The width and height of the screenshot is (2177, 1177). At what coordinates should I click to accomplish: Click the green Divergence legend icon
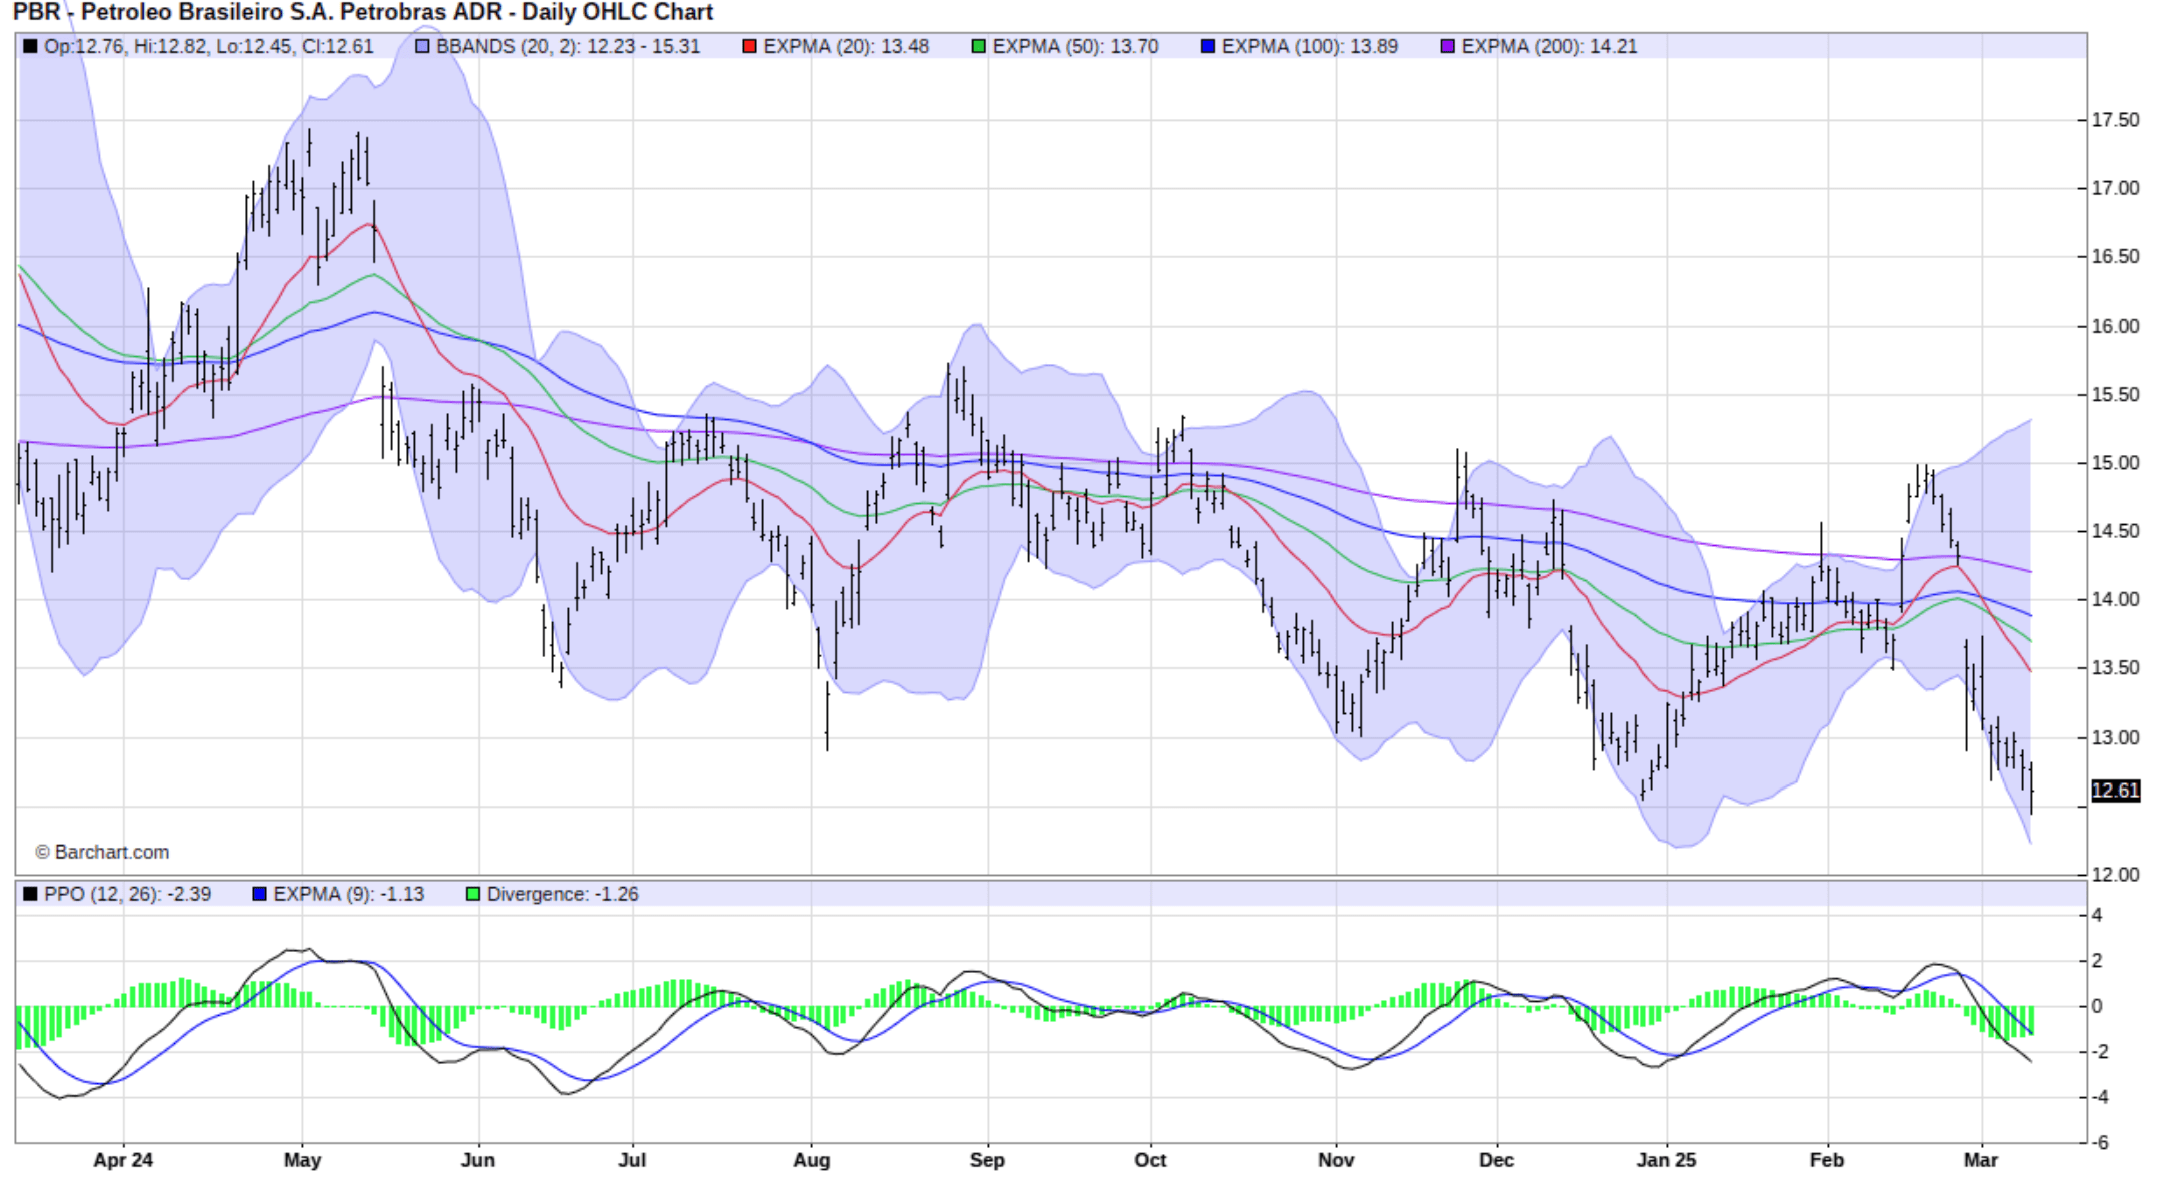point(470,895)
